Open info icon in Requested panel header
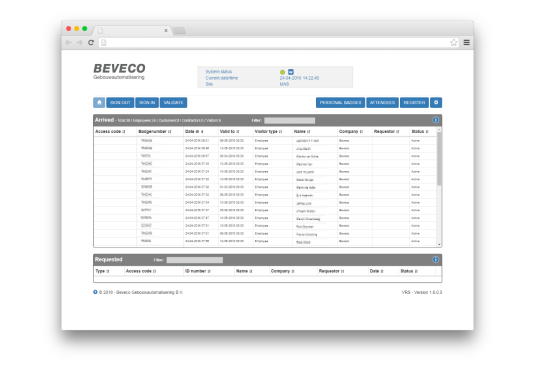 point(435,259)
